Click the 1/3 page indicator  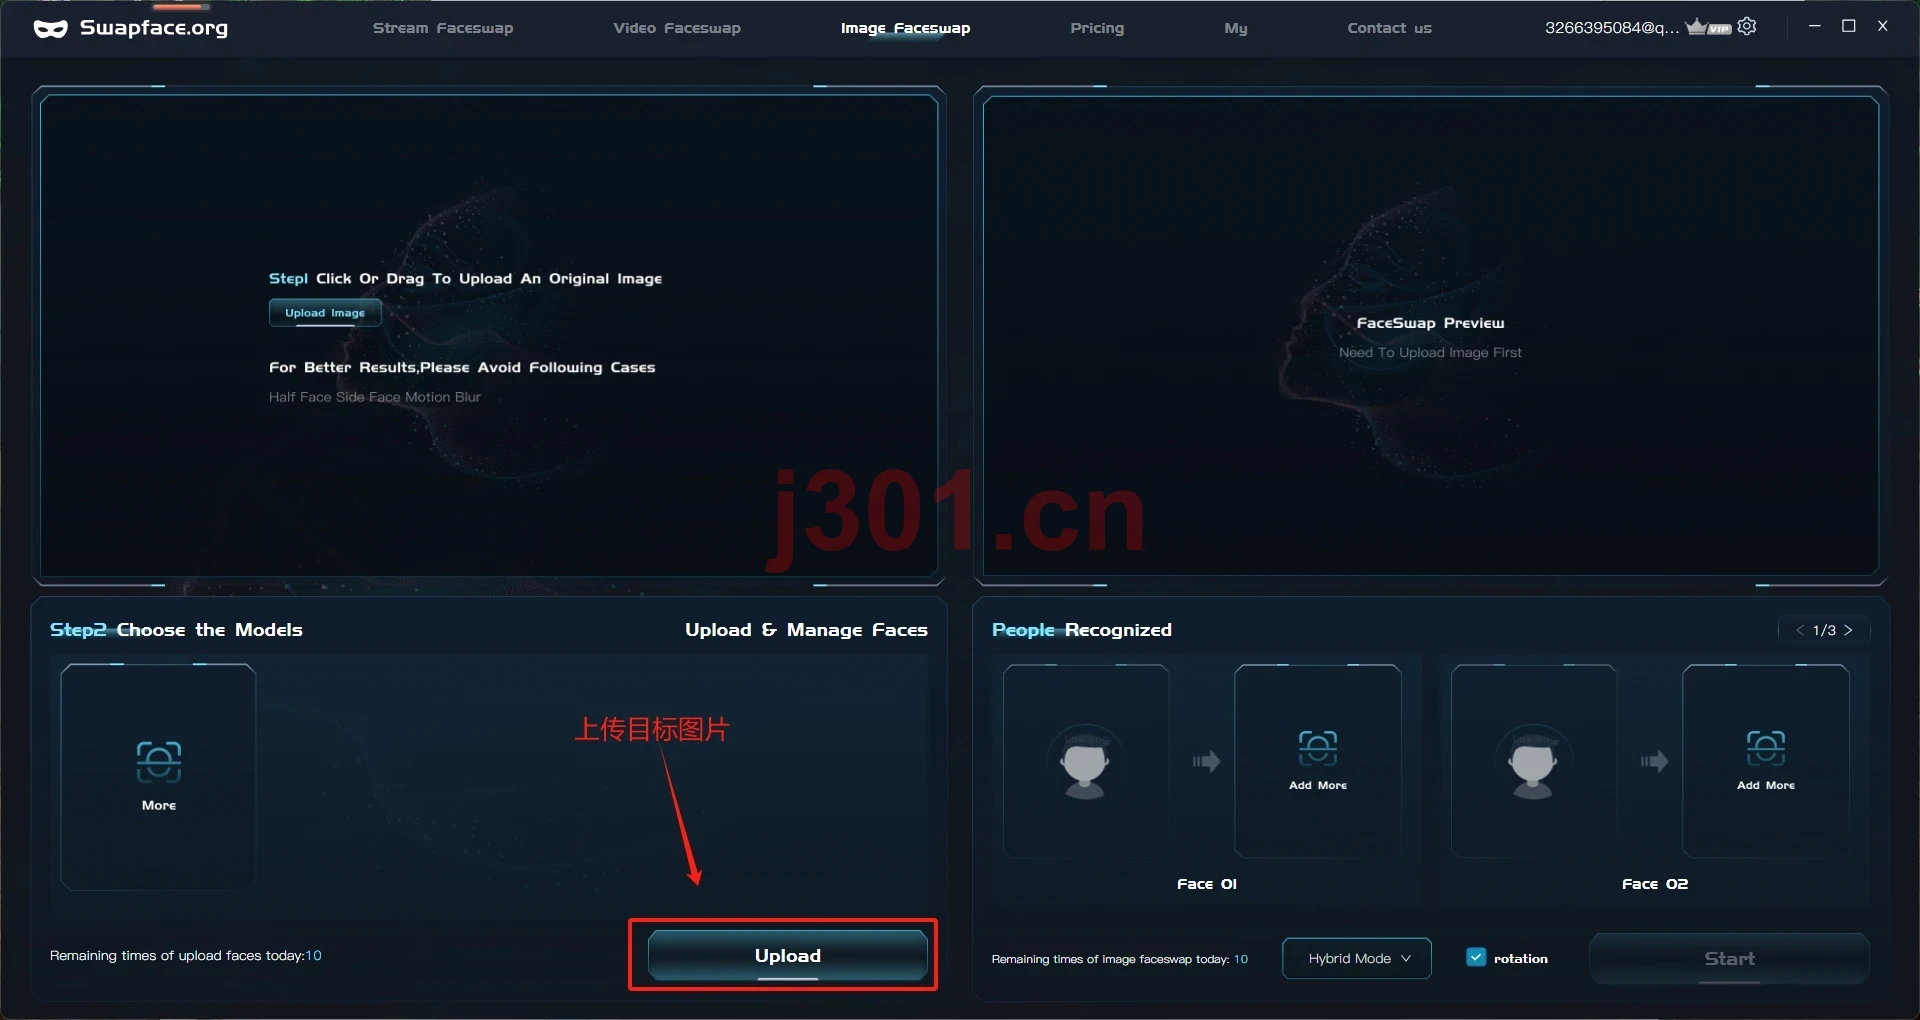point(1824,630)
